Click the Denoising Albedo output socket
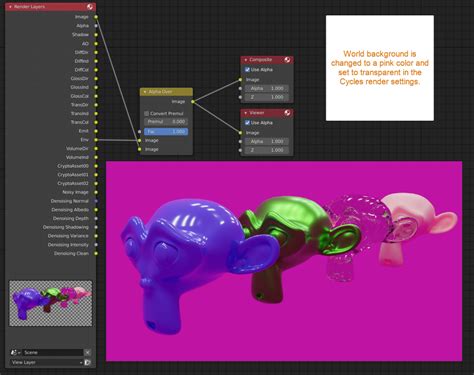The width and height of the screenshot is (474, 375). coord(96,210)
